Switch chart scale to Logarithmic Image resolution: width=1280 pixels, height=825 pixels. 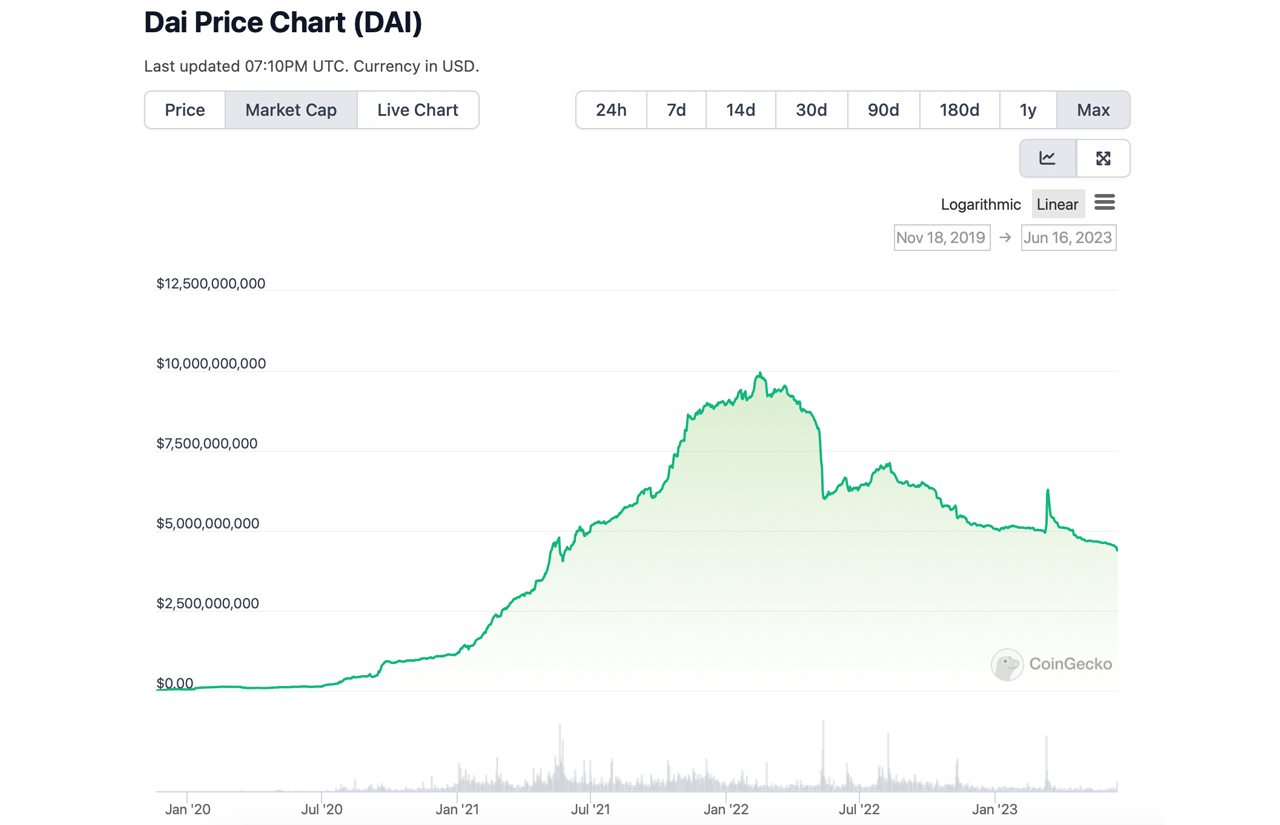[x=980, y=204]
